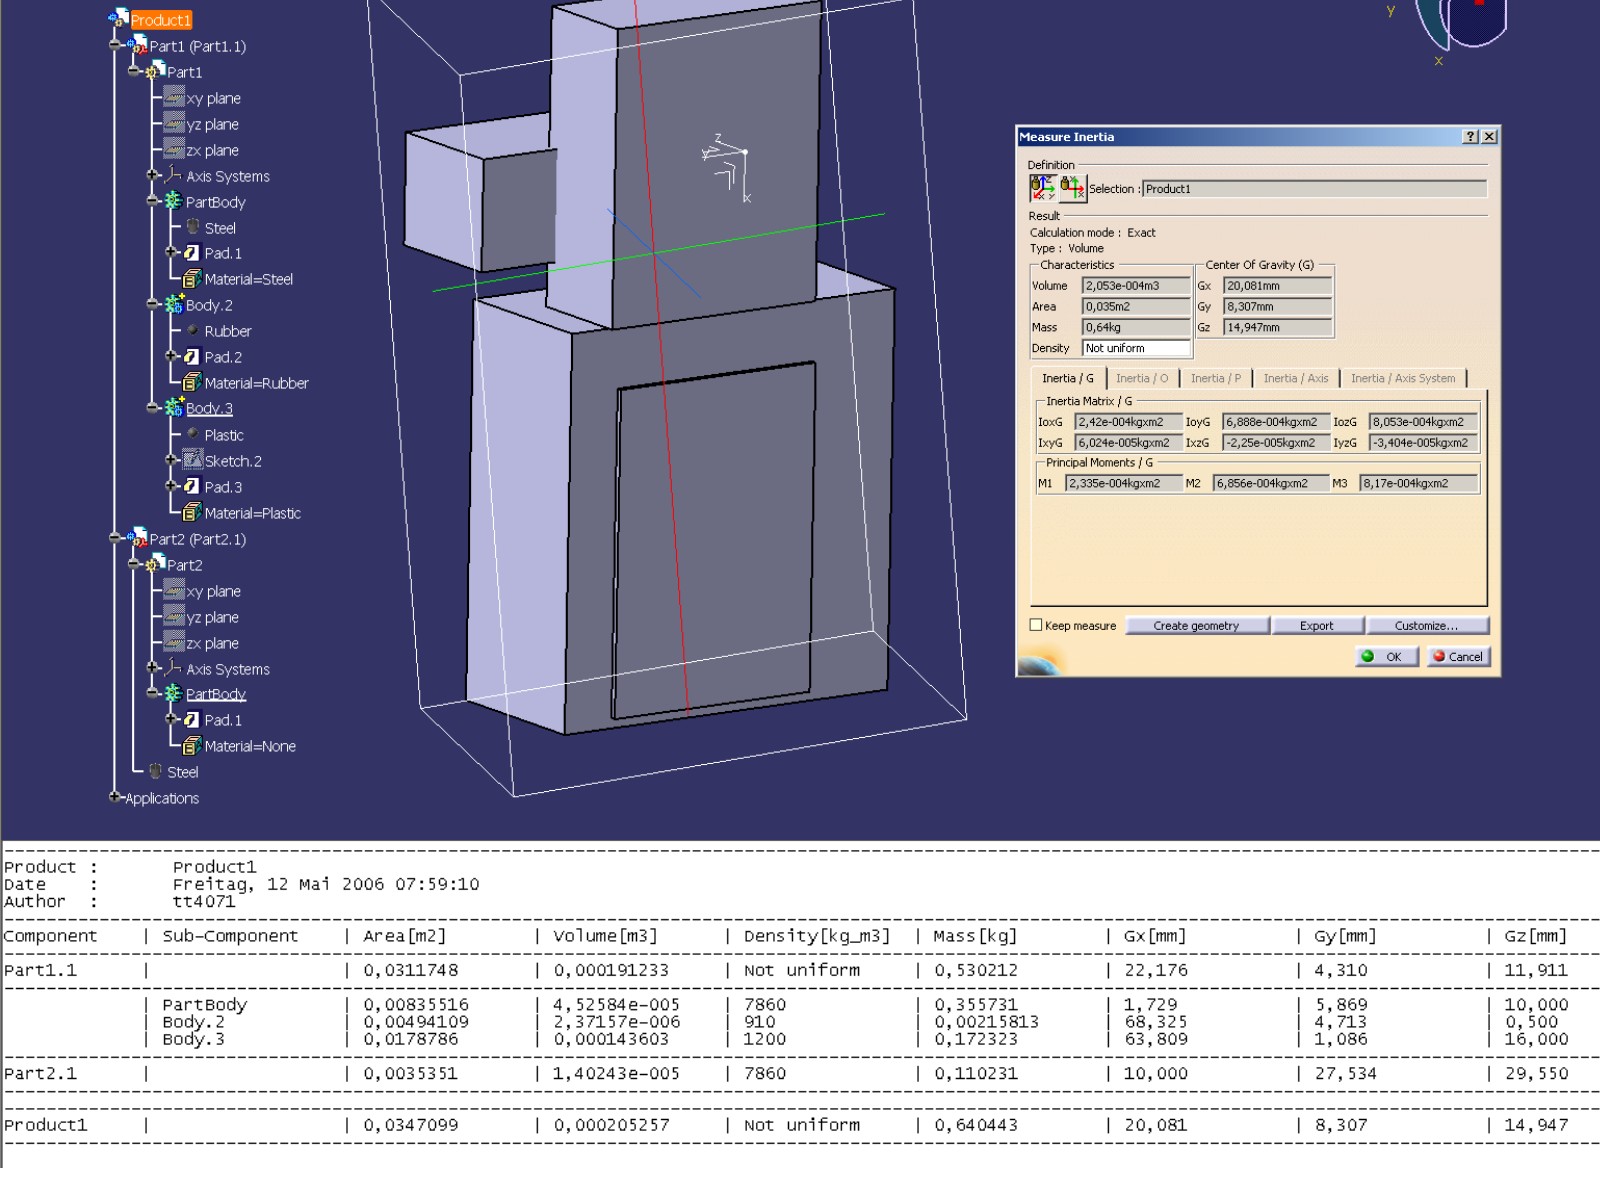Image resolution: width=1600 pixels, height=1200 pixels.
Task: Switch to the Inertia / Axis tab
Action: click(1296, 378)
